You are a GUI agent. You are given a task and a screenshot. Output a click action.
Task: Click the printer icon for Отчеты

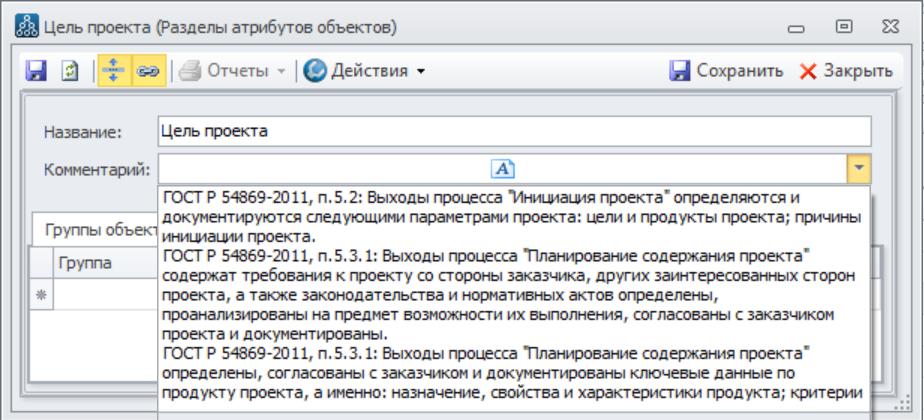tap(190, 71)
